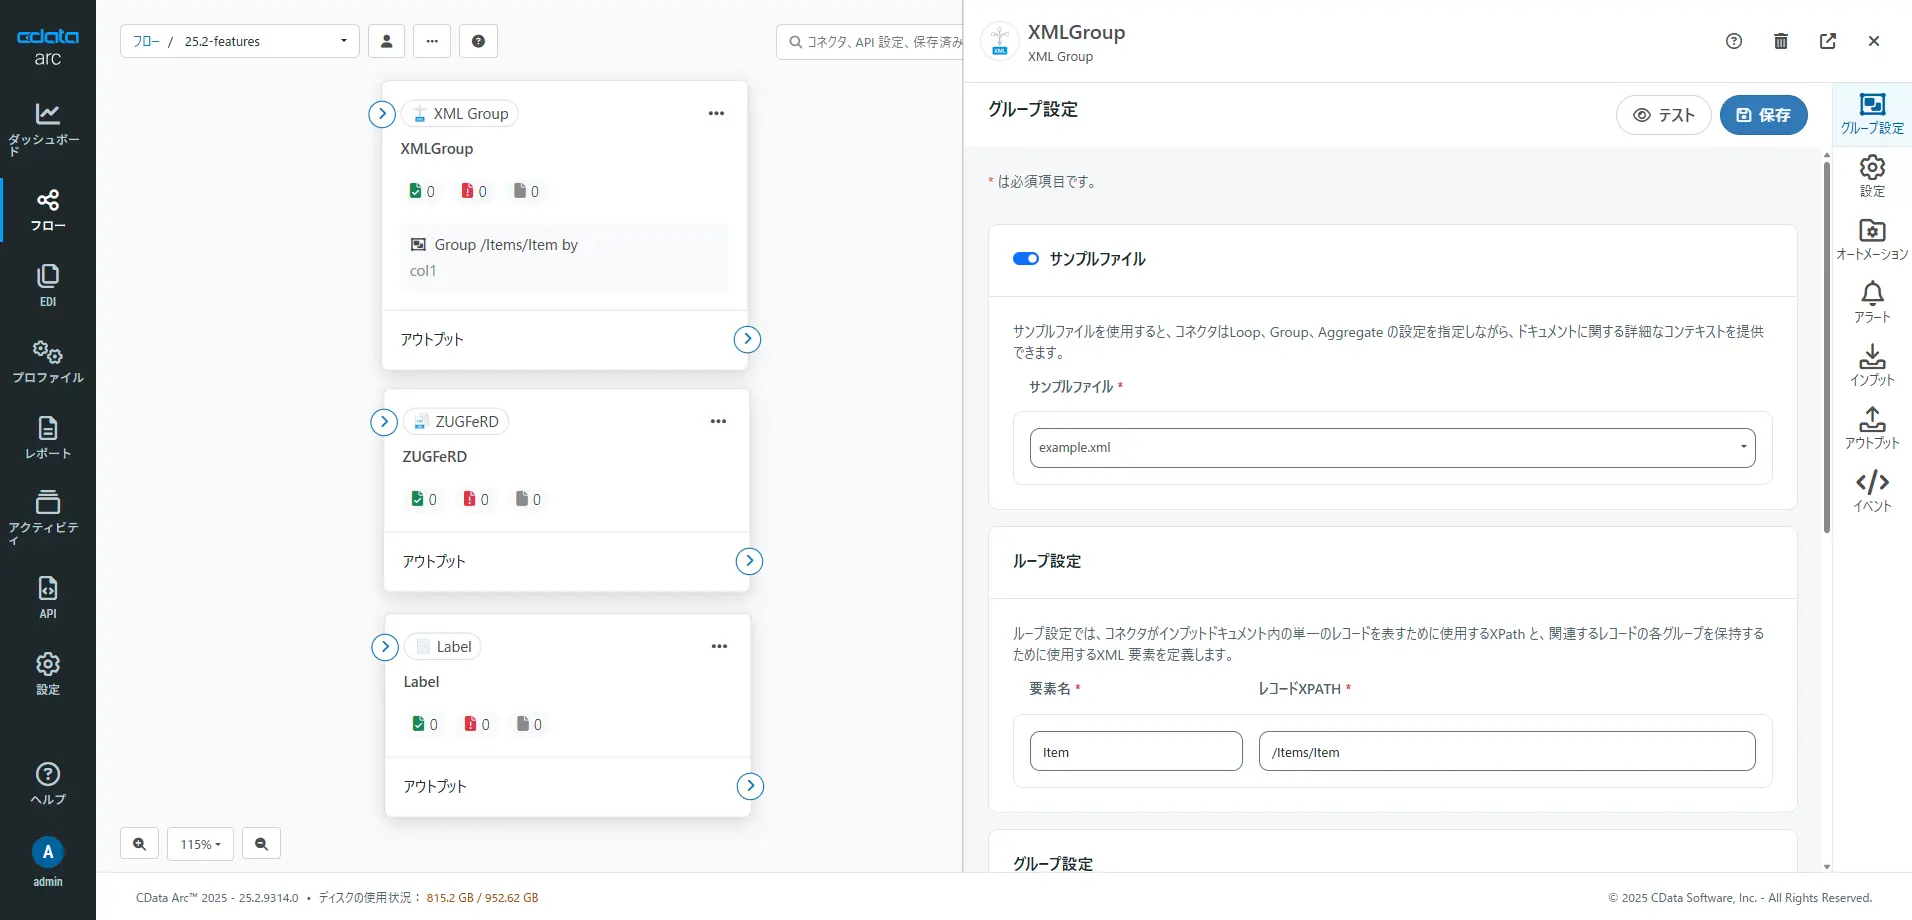Open the アクティビティ activity sidebar item
The image size is (1912, 920).
(47, 517)
